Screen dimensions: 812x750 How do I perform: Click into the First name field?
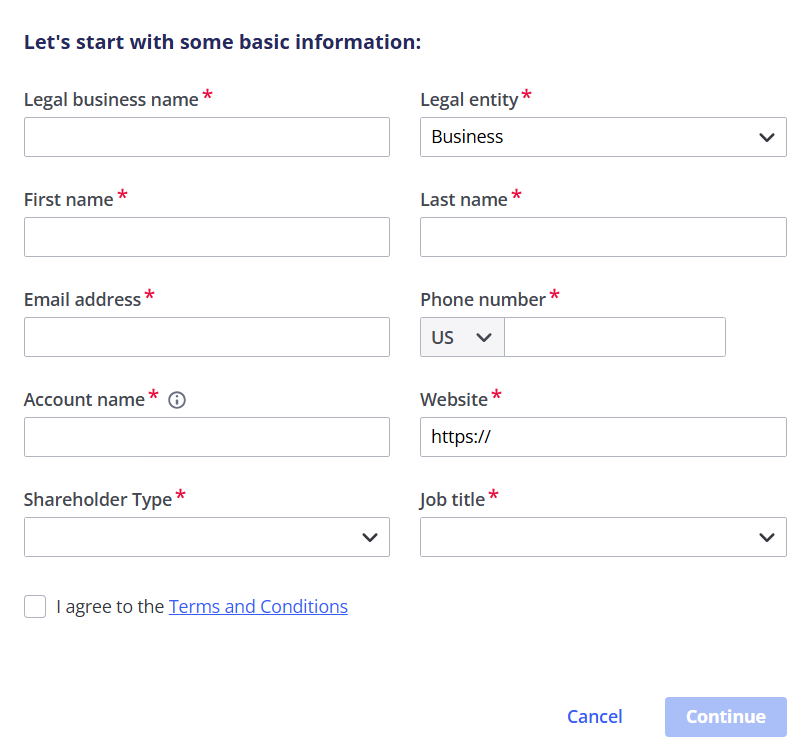tap(206, 237)
